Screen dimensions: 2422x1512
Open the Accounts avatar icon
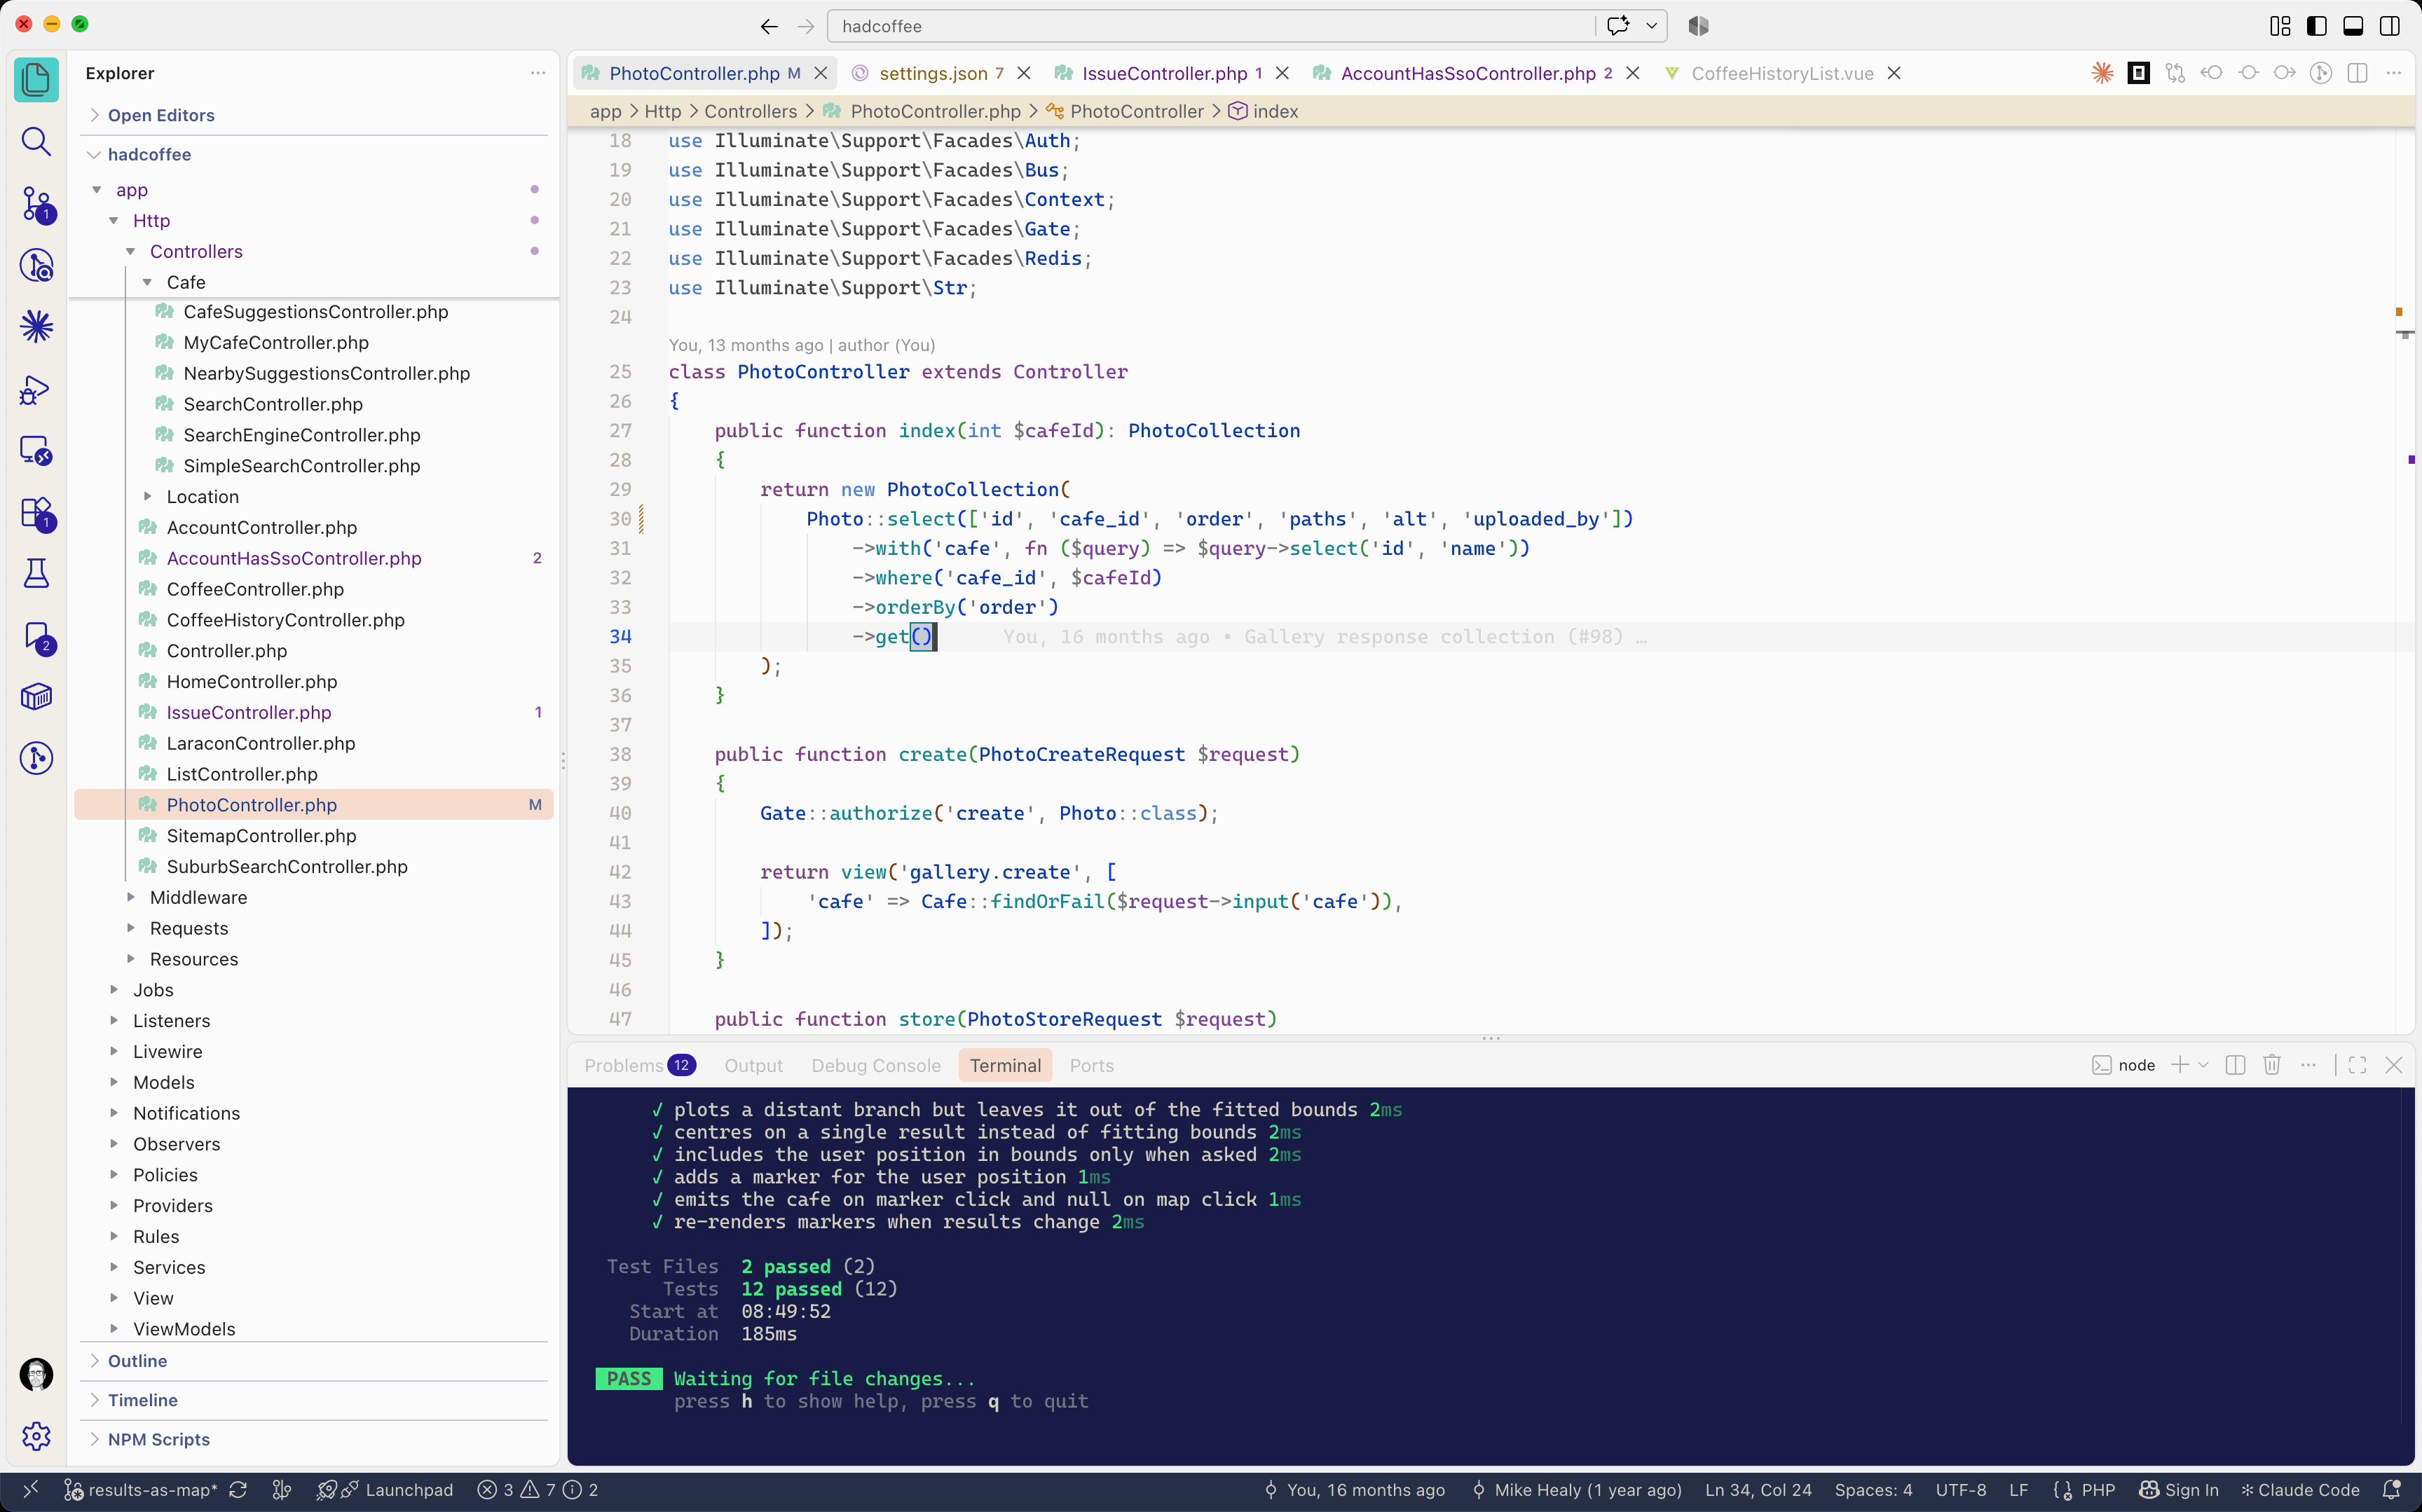pyautogui.click(x=36, y=1375)
